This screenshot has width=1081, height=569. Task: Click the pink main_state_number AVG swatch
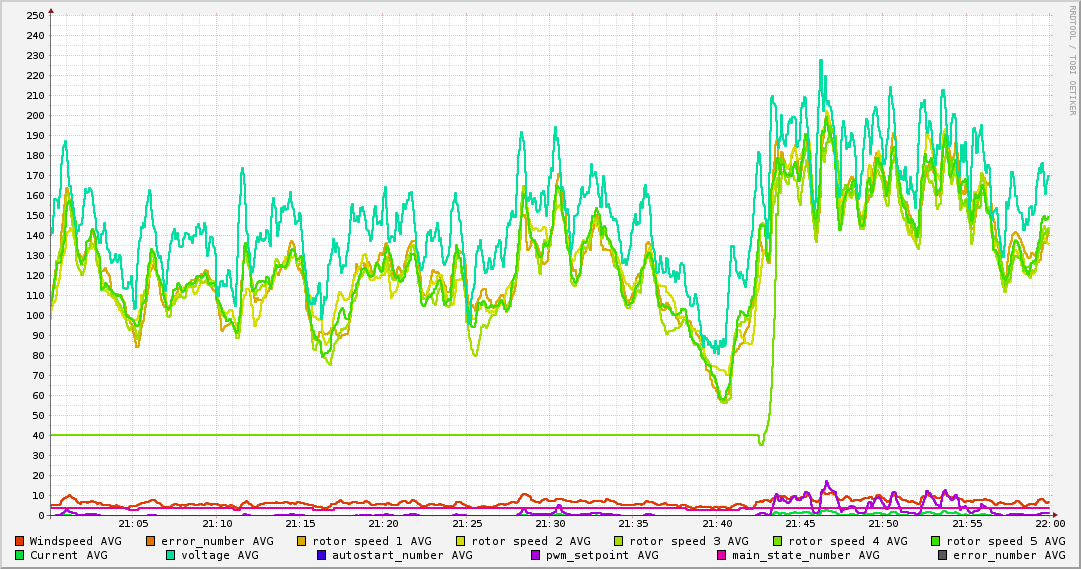(722, 555)
